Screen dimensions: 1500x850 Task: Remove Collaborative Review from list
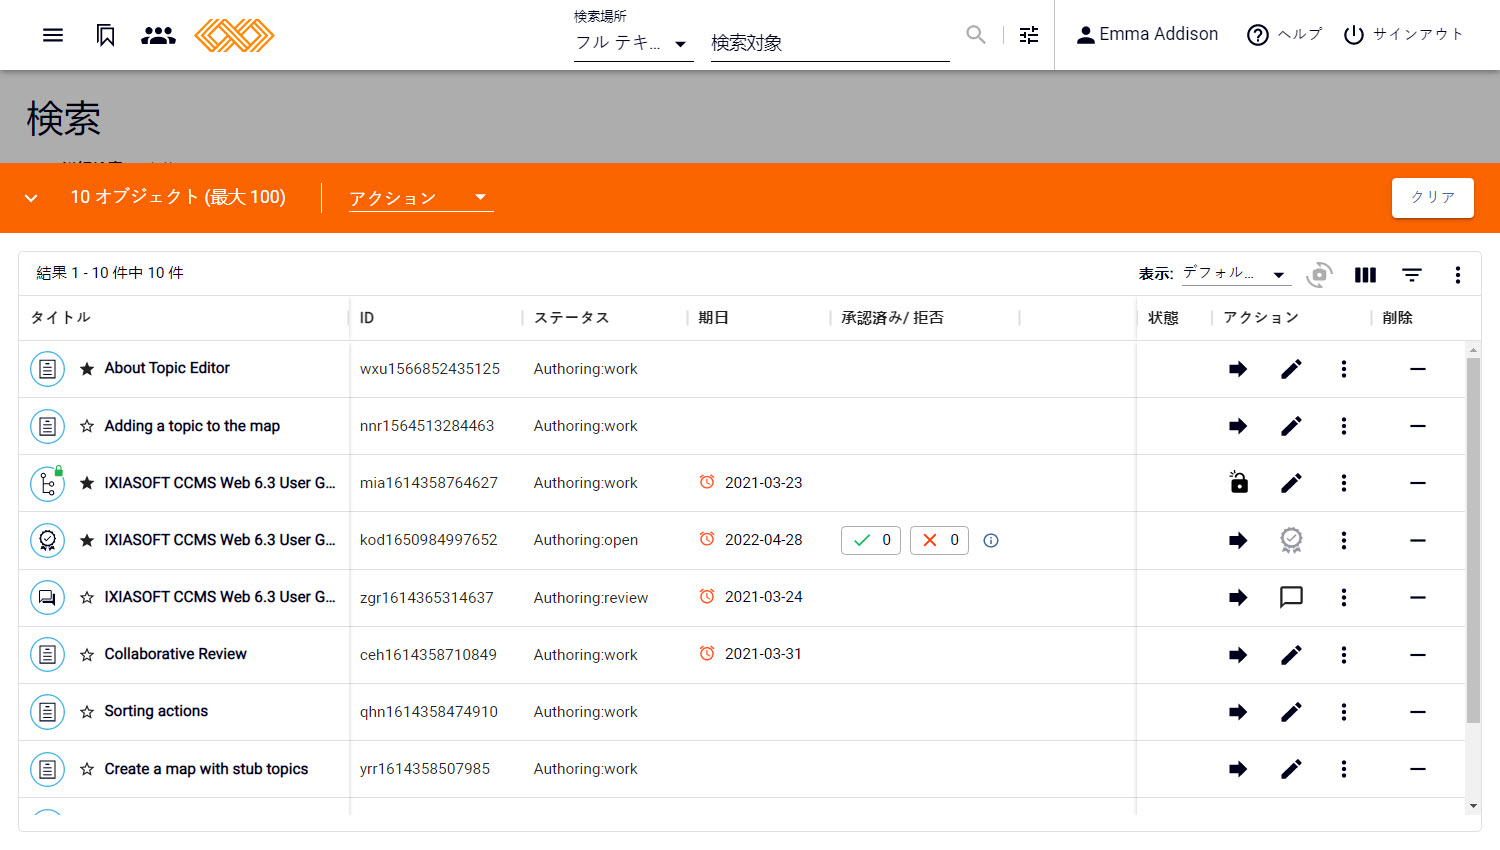click(x=1417, y=655)
